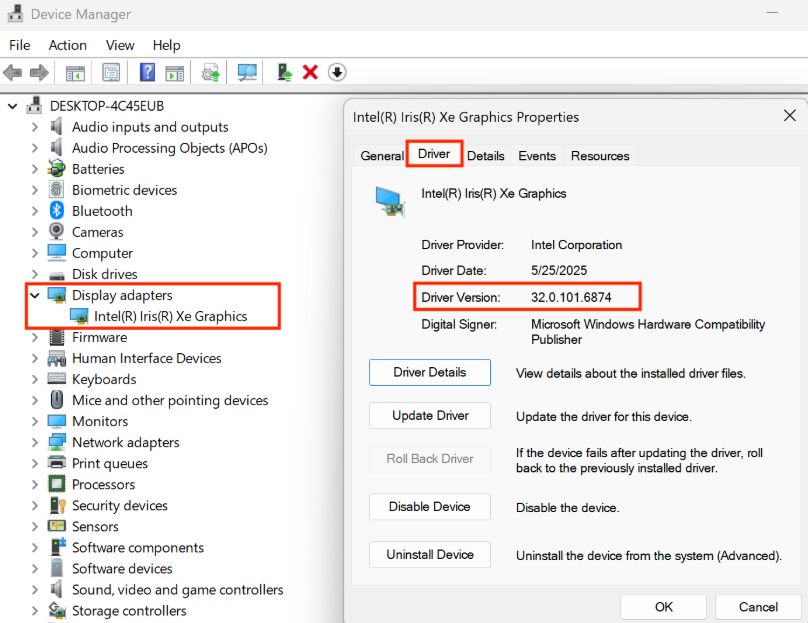
Task: Collapse the Display adapters category
Action: pyautogui.click(x=35, y=295)
